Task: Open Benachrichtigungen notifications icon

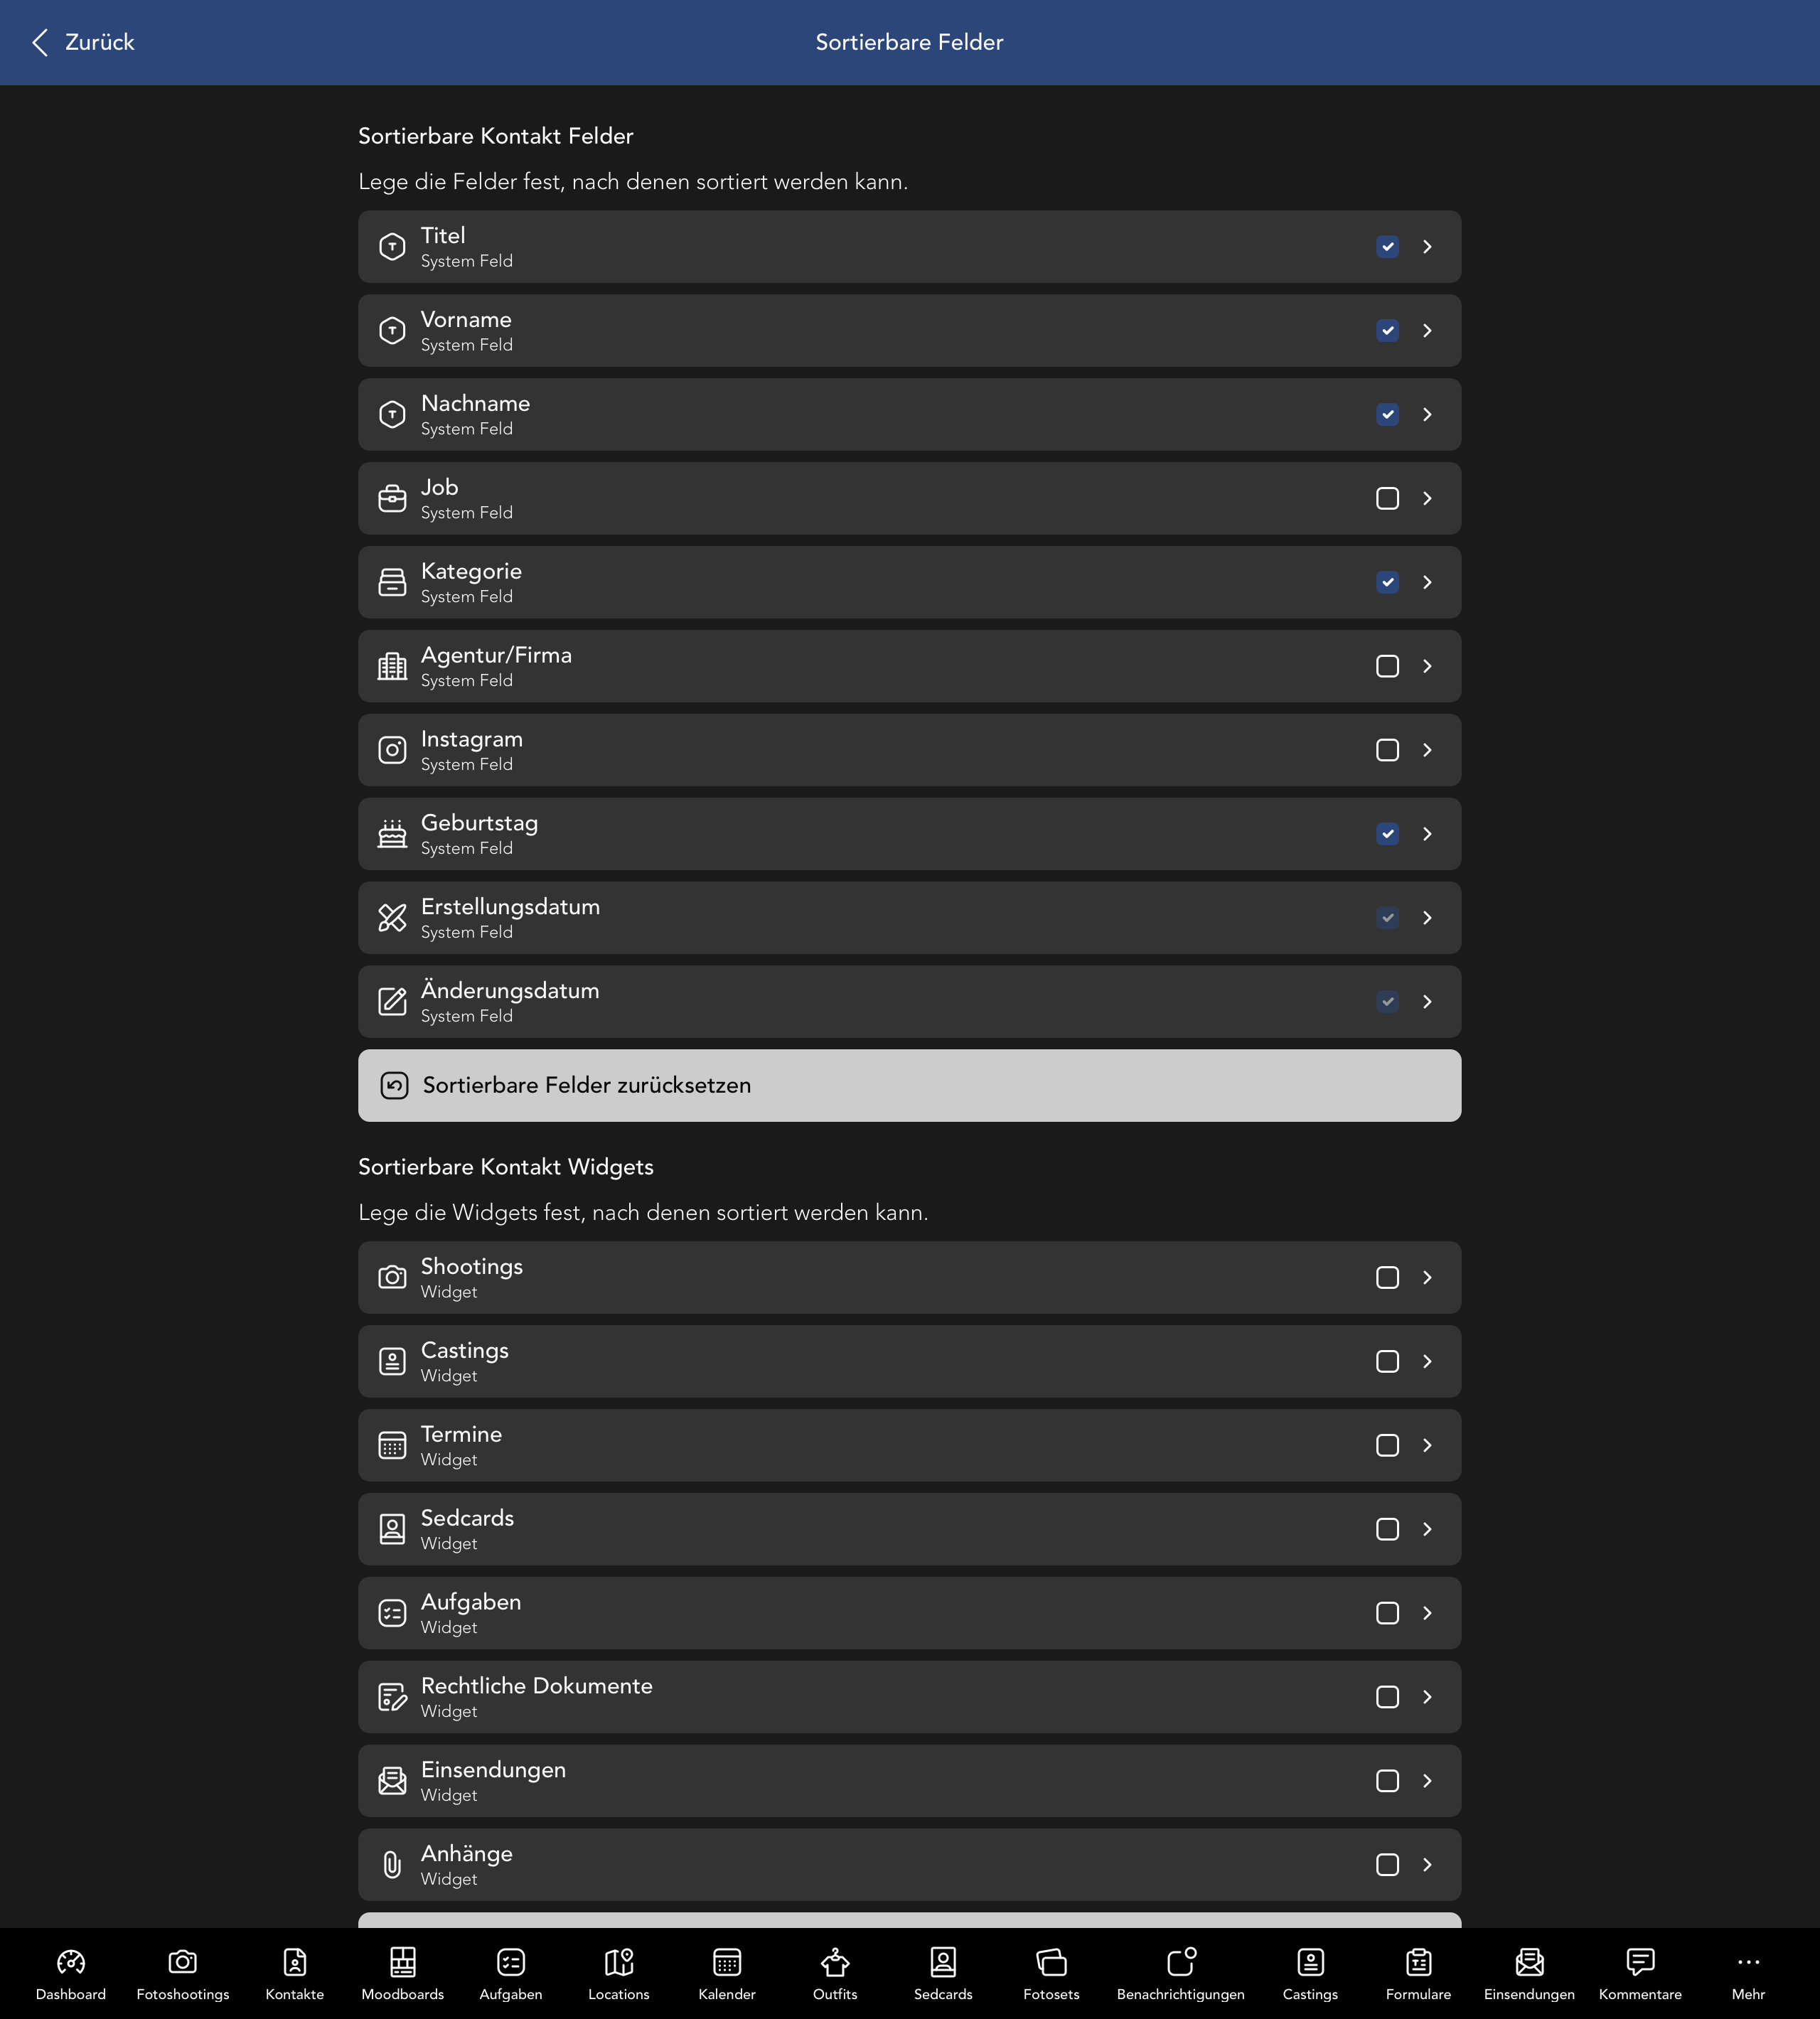Action: 1181,1962
